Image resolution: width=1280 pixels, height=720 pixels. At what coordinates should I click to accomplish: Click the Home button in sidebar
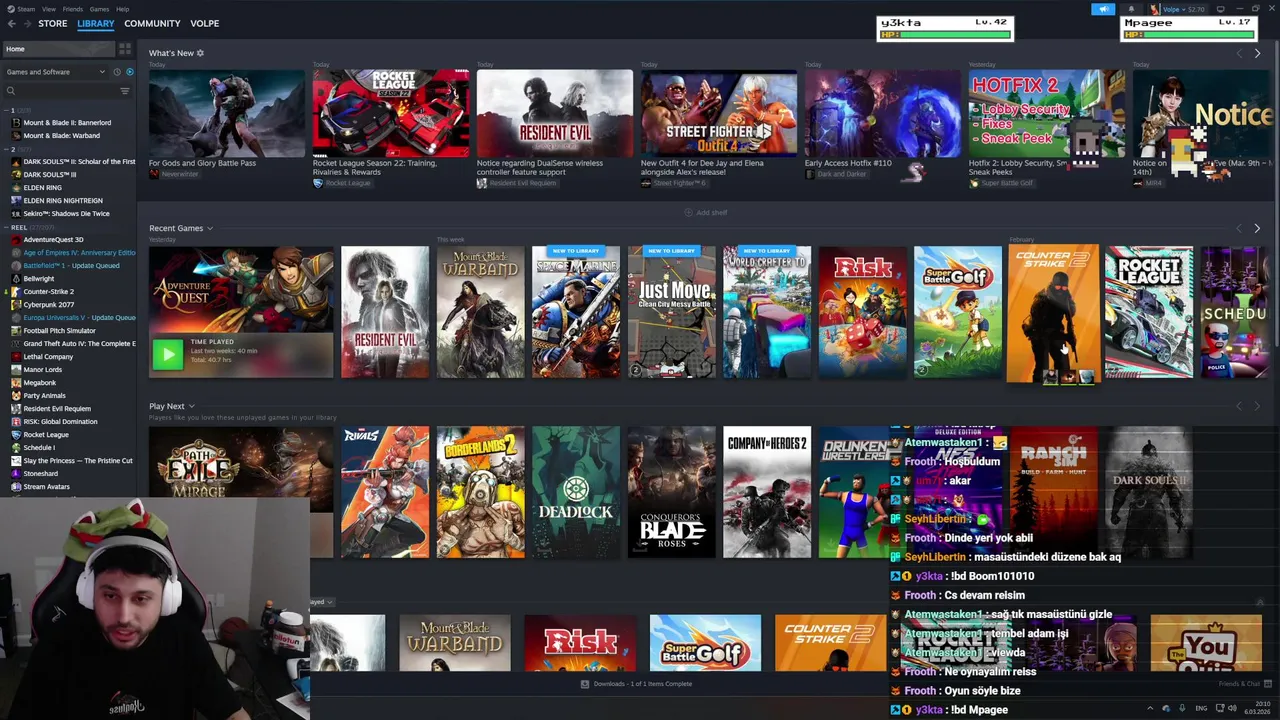58,48
